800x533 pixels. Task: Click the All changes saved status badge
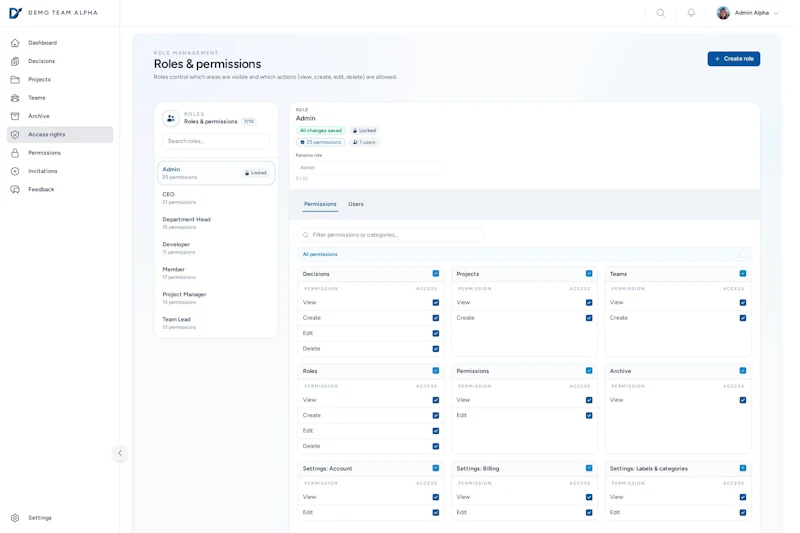coord(320,131)
